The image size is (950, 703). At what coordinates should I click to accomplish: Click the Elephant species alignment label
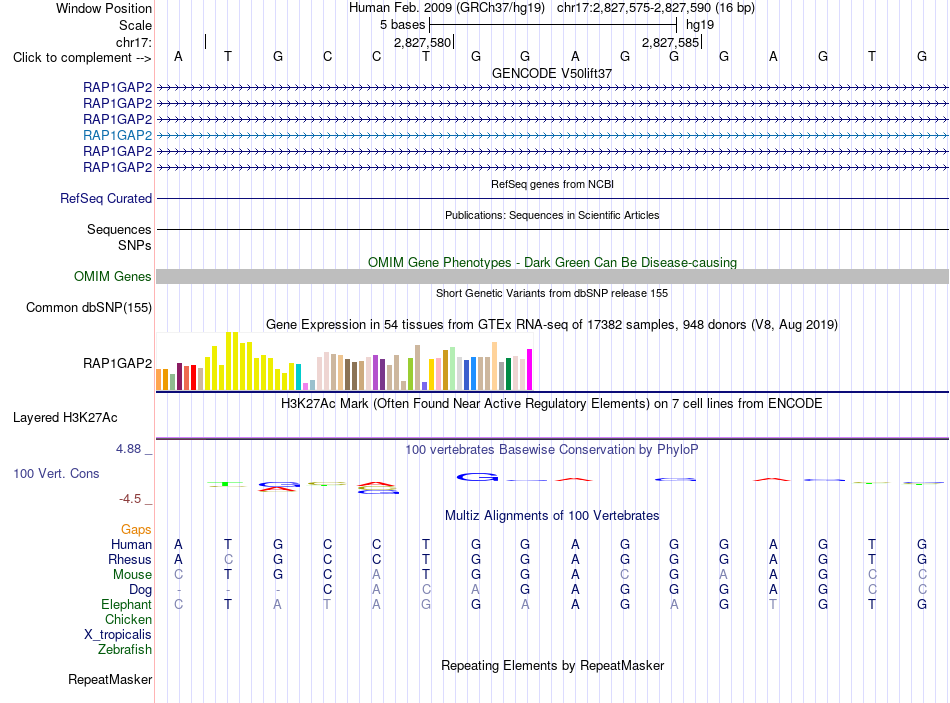click(x=127, y=604)
